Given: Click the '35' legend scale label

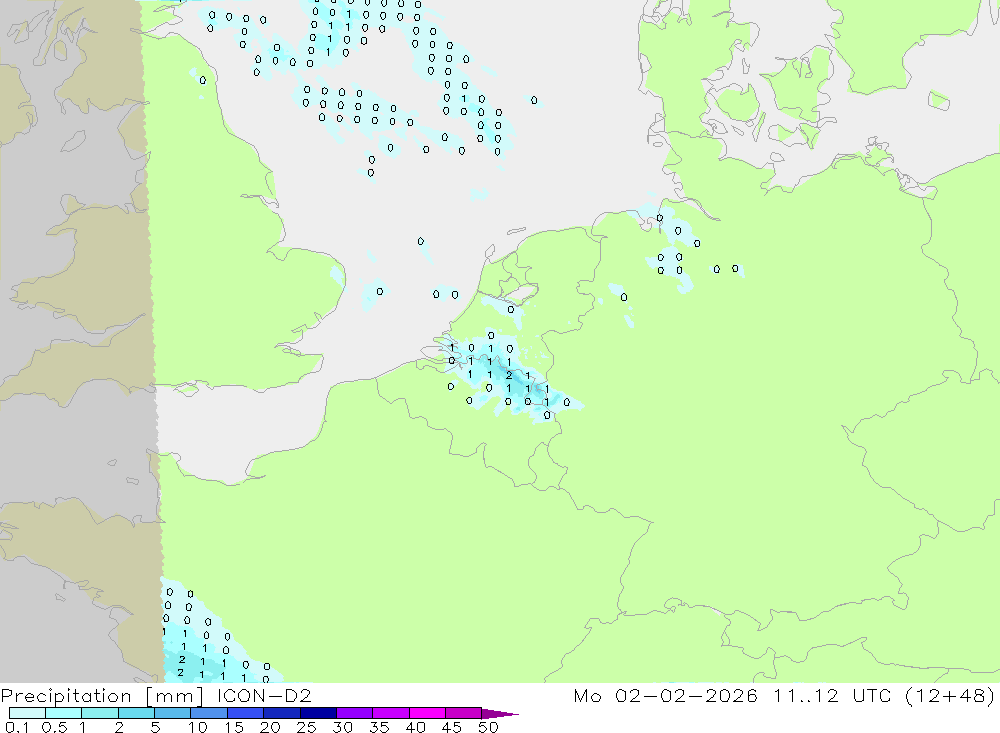Looking at the screenshot, I should [x=379, y=727].
